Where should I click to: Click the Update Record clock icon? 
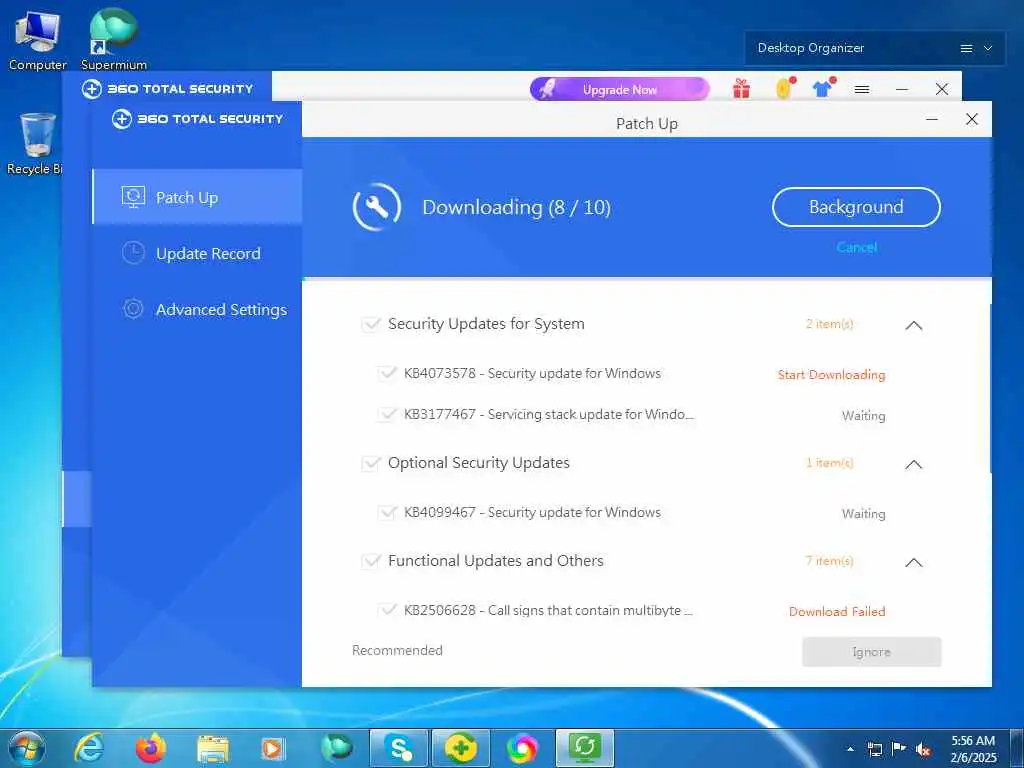point(133,253)
